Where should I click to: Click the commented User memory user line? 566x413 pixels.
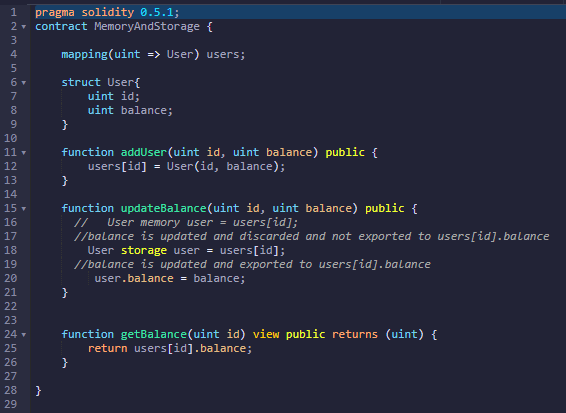pyautogui.click(x=186, y=222)
